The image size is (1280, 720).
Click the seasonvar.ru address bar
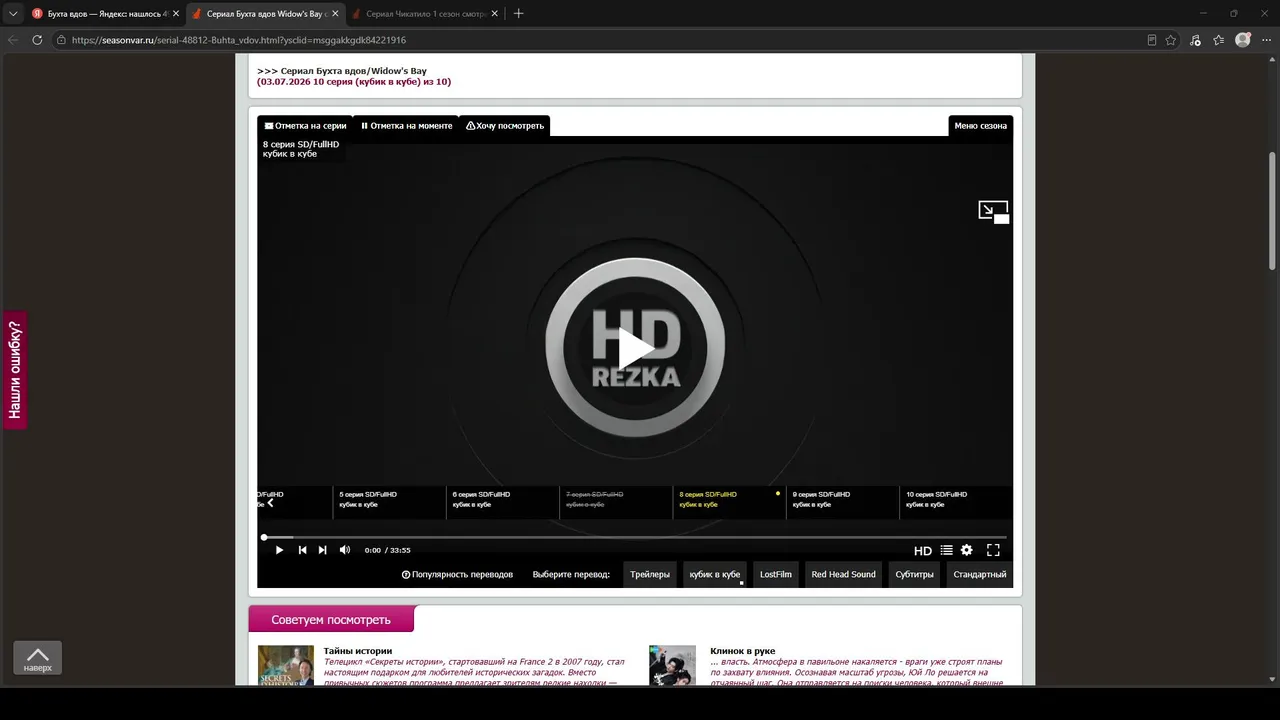[600, 40]
